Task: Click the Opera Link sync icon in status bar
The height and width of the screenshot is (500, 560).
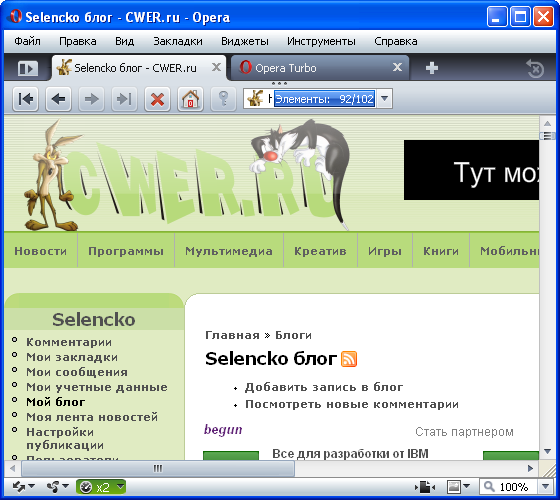Action: pyautogui.click(x=19, y=486)
